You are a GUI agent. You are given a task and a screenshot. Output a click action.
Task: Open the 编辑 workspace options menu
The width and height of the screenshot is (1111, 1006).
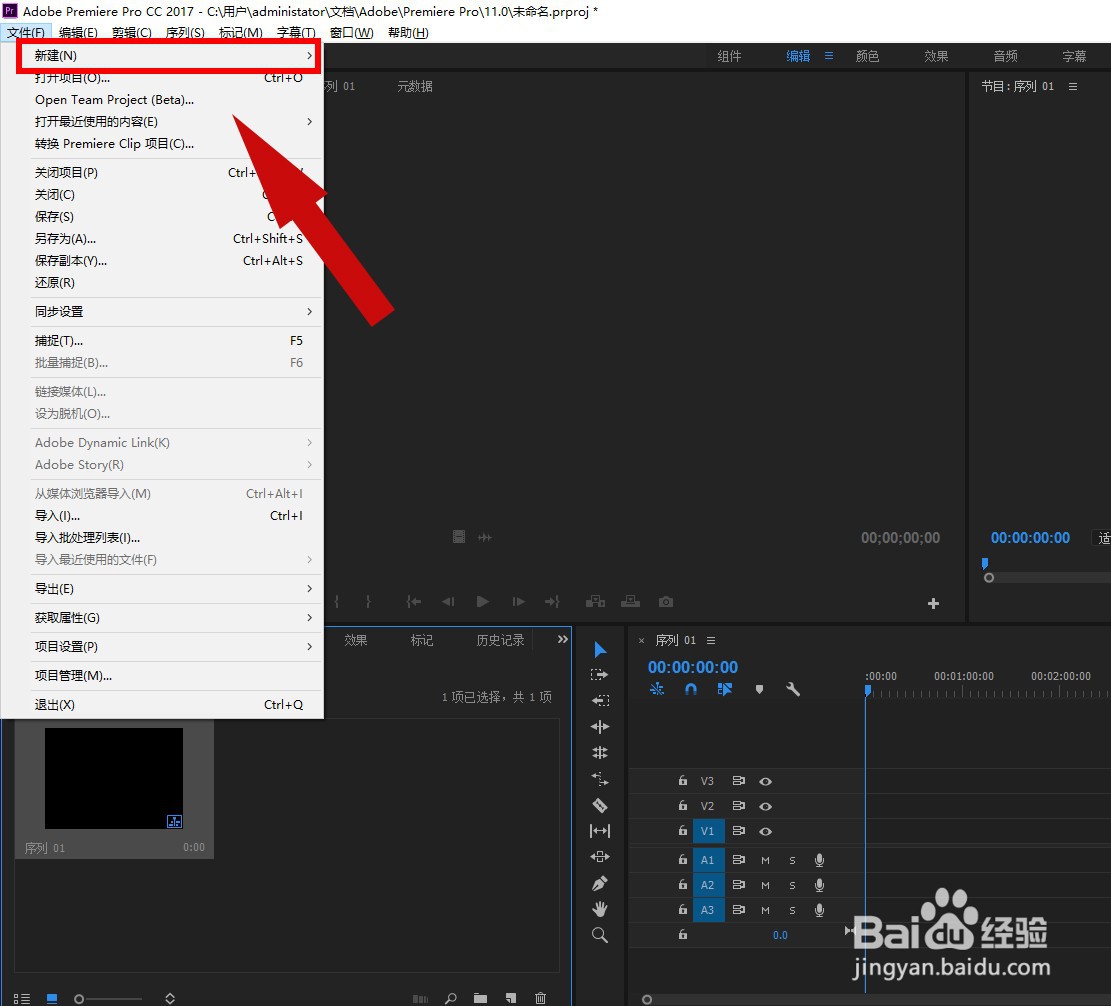coord(828,55)
